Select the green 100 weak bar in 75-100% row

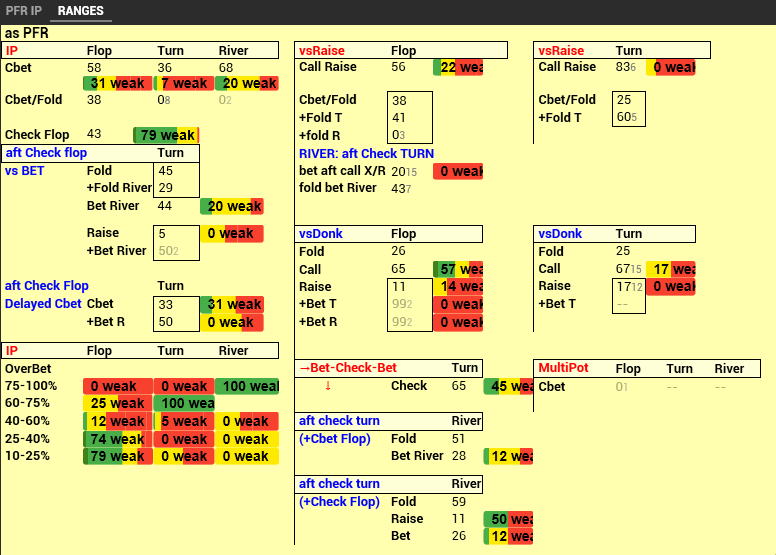click(248, 386)
